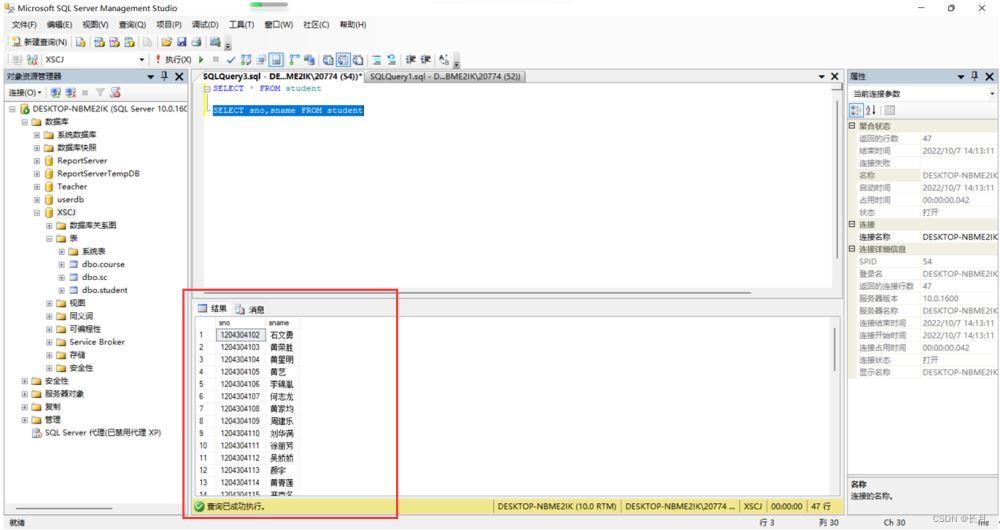
Task: Expand the dbo.student table node
Action: click(x=61, y=290)
